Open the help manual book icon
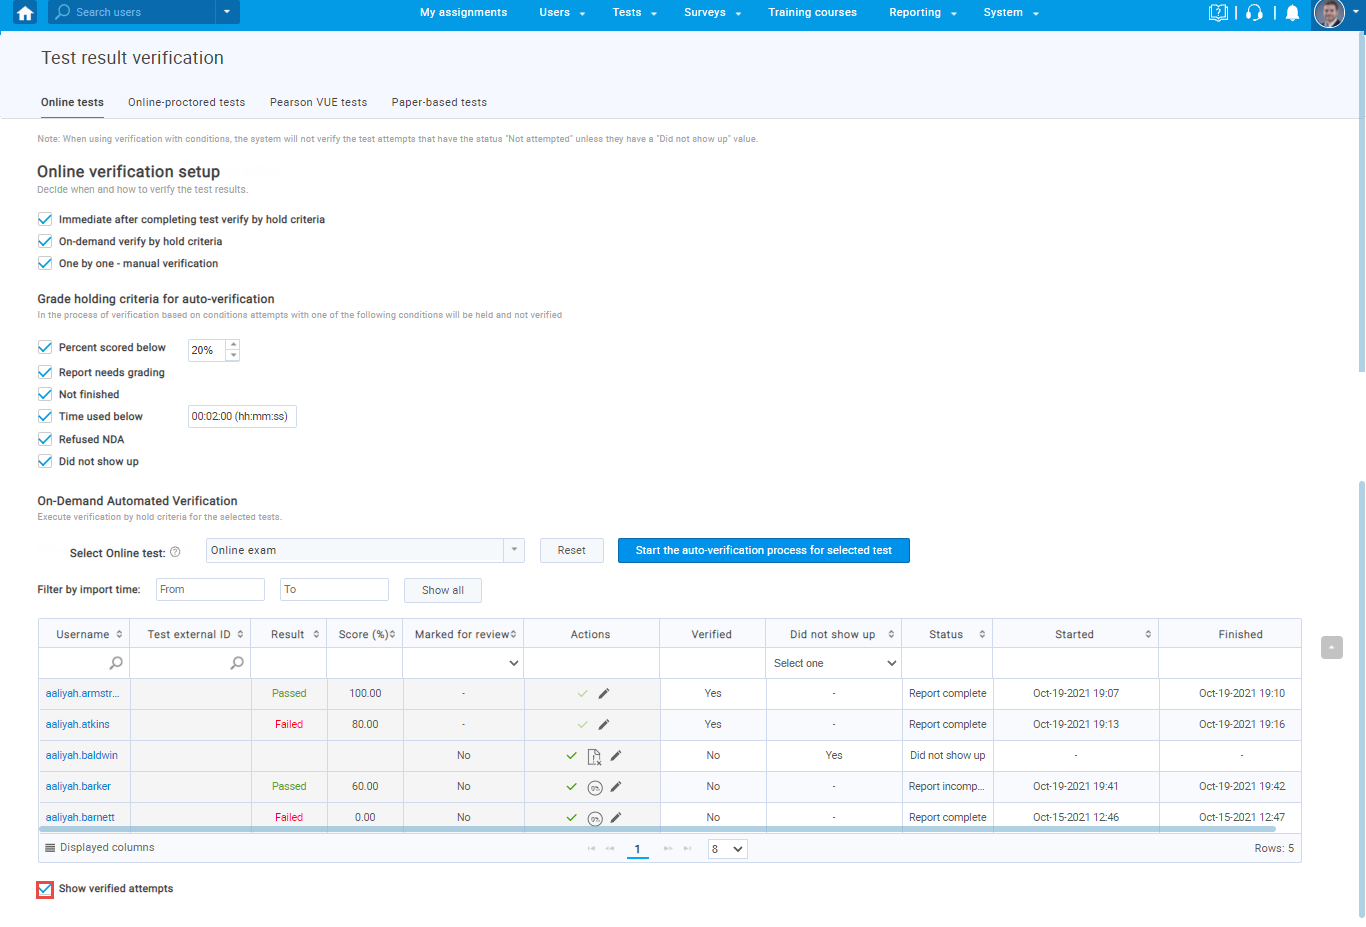 tap(1217, 13)
